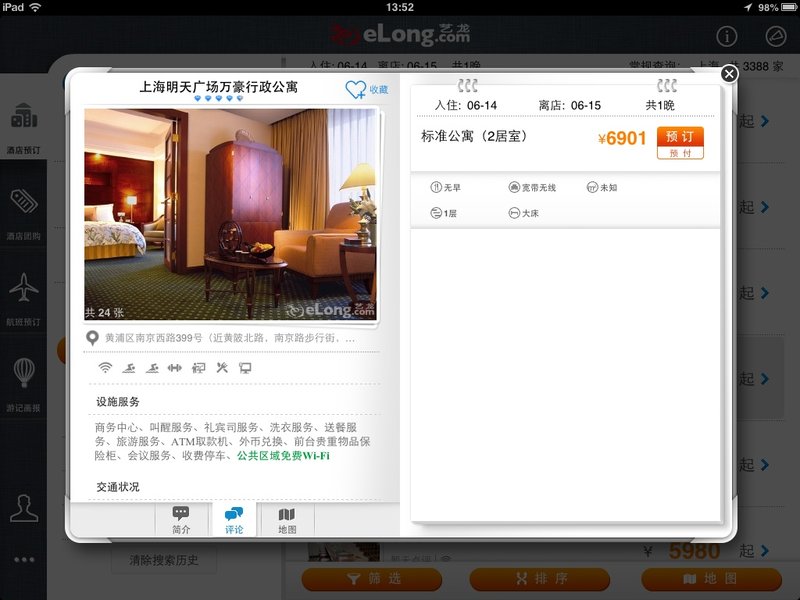
Task: Tap the info icon in header
Action: 726,36
